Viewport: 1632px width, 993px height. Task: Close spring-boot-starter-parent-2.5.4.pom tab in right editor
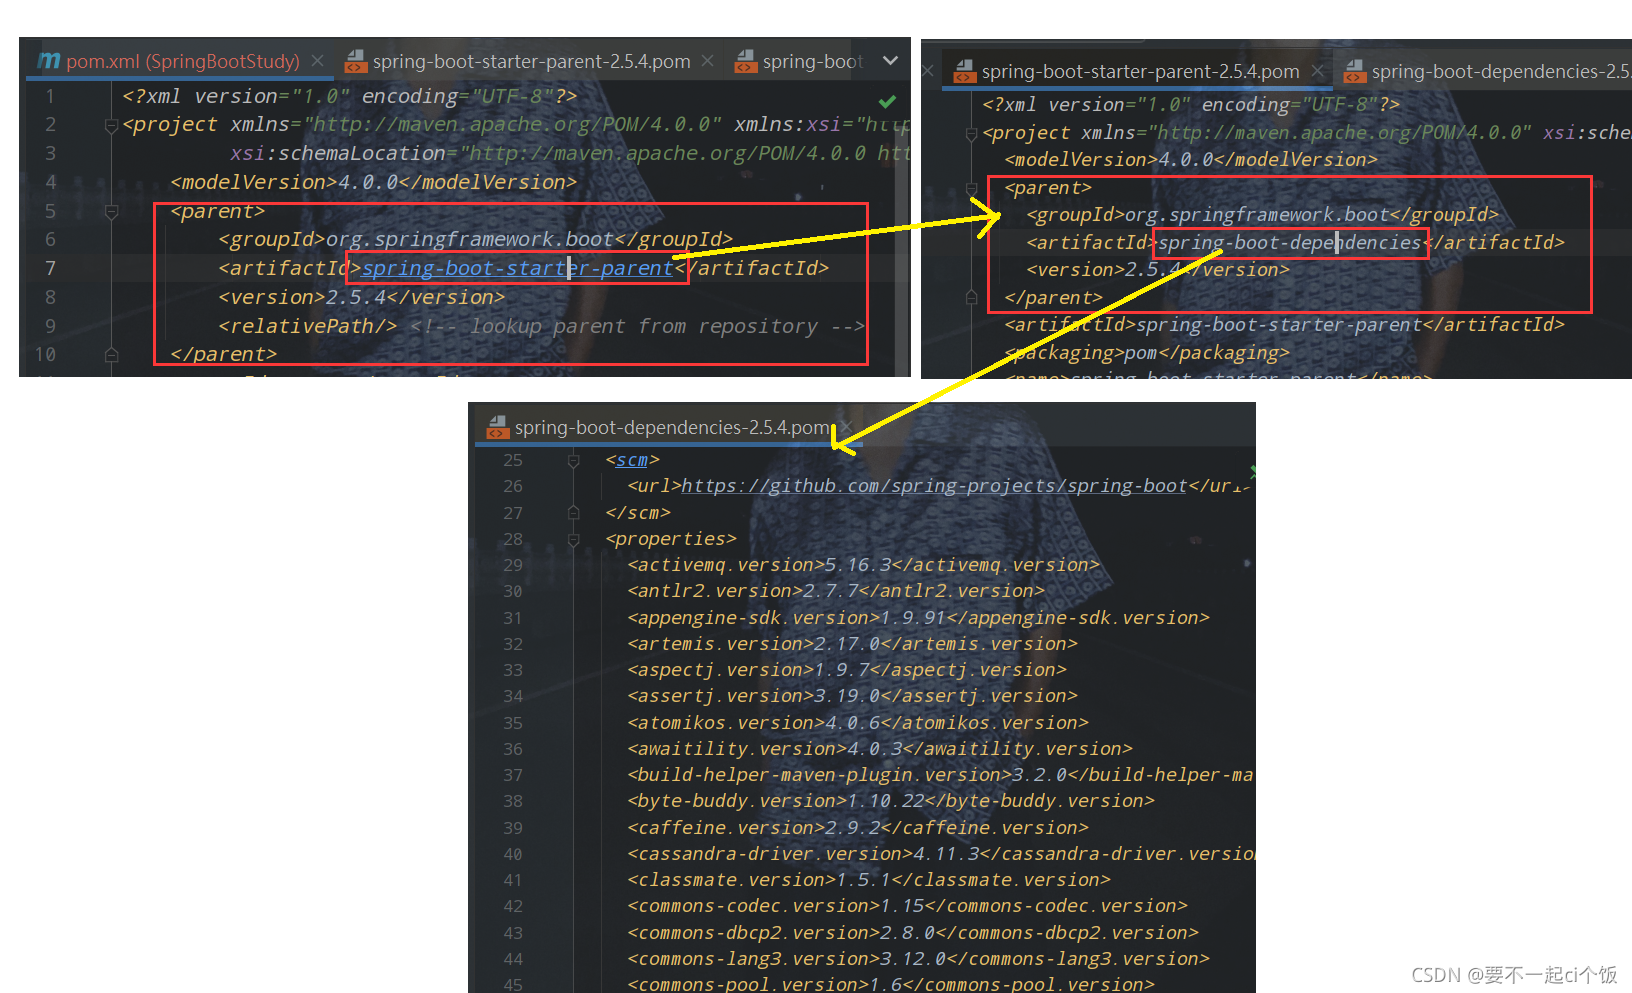click(x=1318, y=71)
